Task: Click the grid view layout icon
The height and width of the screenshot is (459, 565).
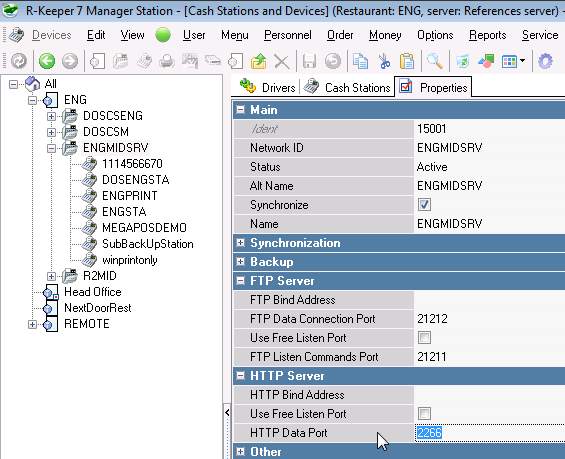Action: point(509,61)
